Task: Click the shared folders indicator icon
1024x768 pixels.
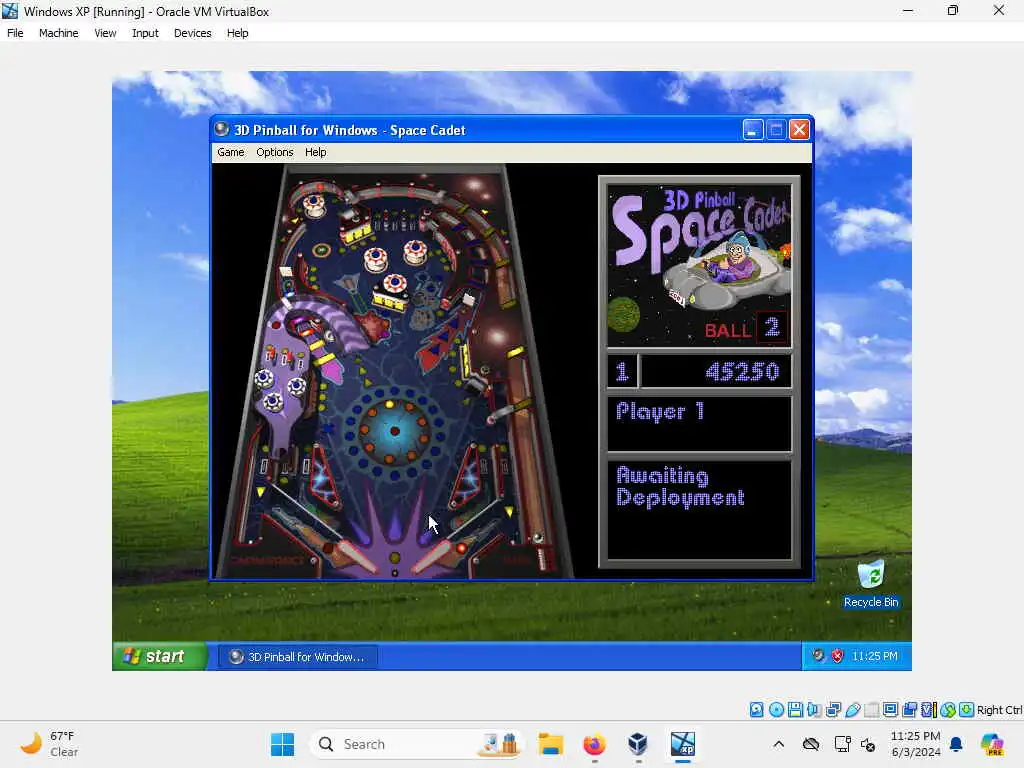Action: (871, 710)
